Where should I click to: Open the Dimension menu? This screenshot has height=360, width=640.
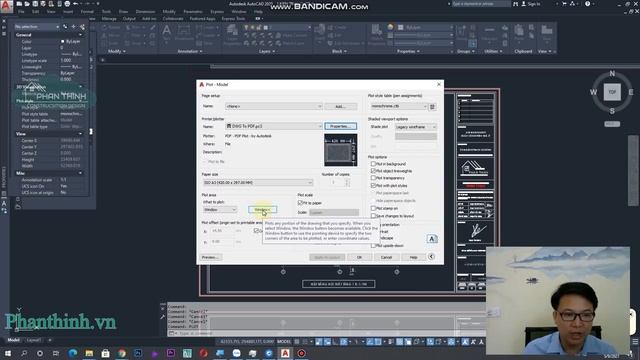pyautogui.click(x=145, y=12)
